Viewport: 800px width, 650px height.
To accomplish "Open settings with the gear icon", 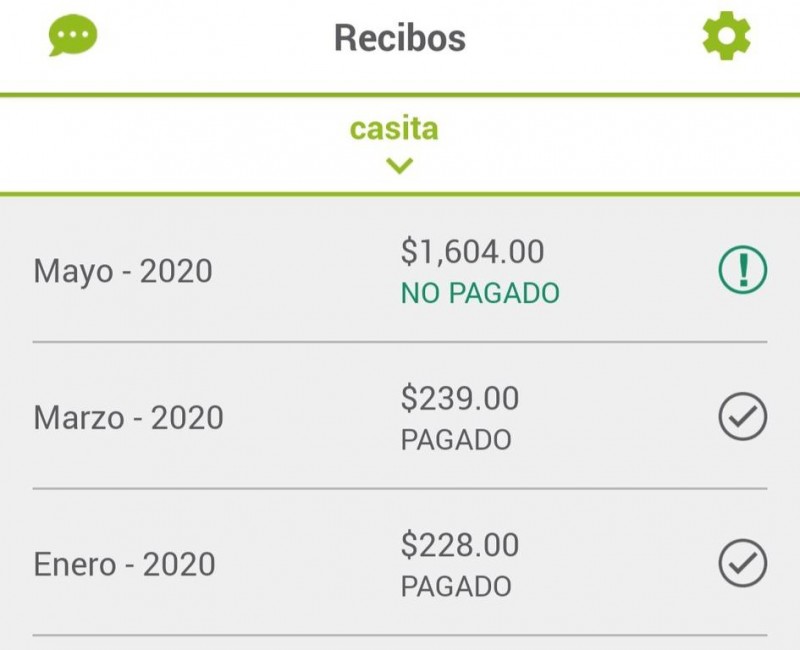I will [x=727, y=36].
